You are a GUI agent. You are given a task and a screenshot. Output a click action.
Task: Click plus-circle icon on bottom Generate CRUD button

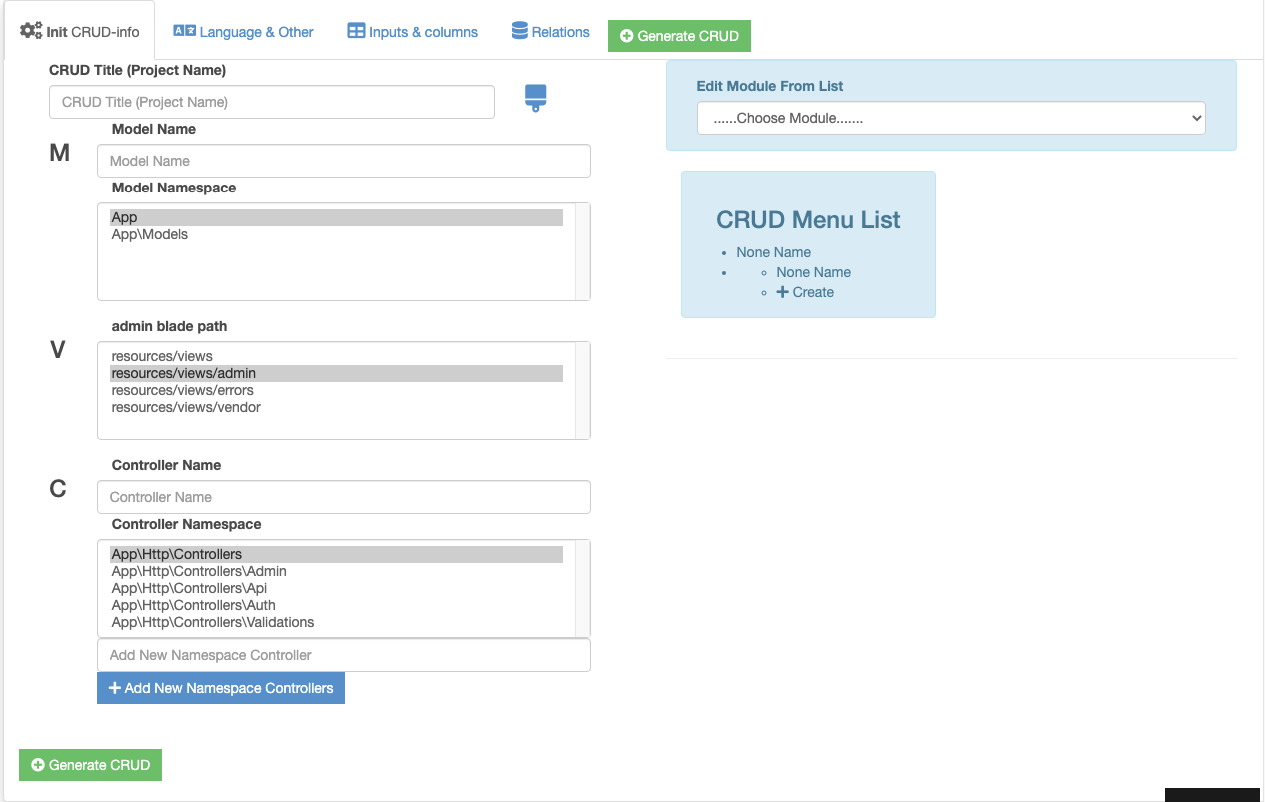coord(38,765)
